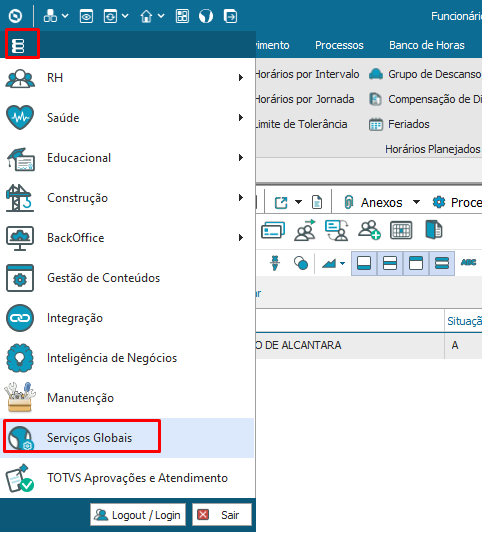
Task: Click the Integração link icon
Action: point(20,318)
